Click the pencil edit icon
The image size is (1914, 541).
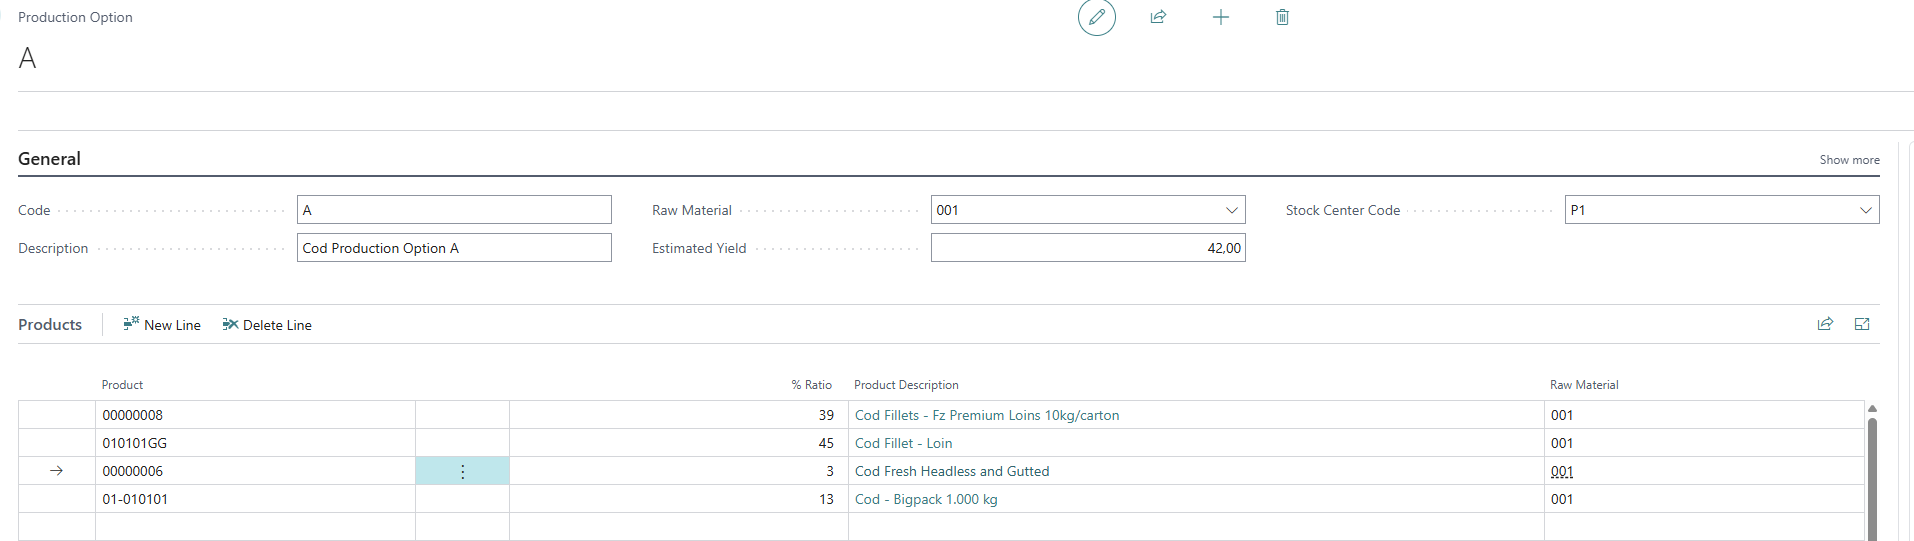[1097, 17]
